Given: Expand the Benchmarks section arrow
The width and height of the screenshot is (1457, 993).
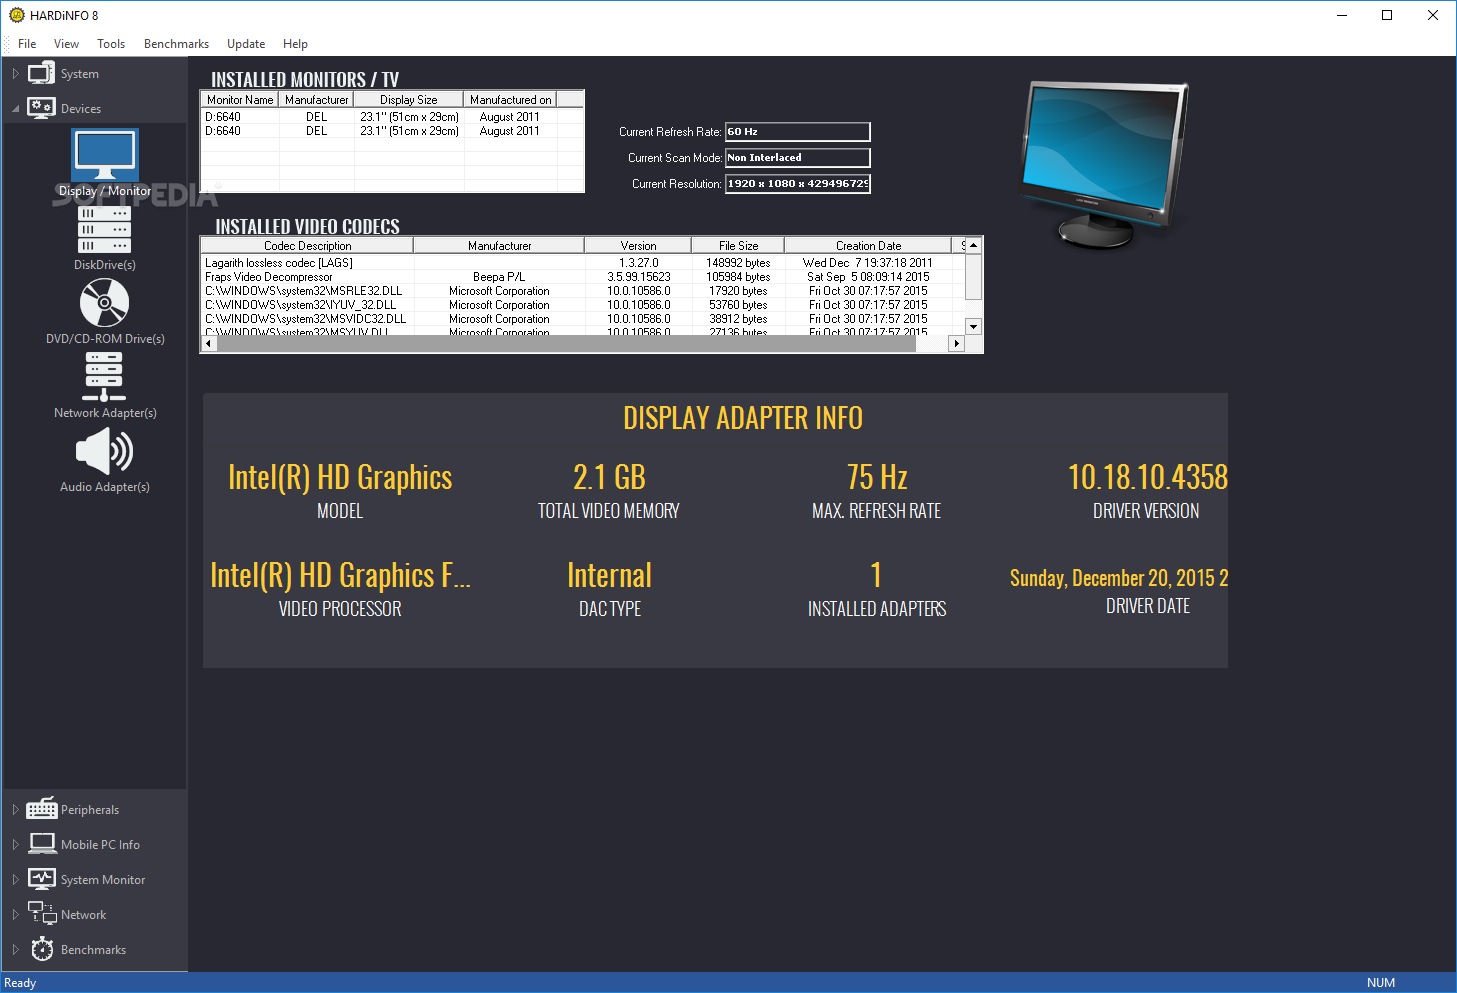Looking at the screenshot, I should [15, 950].
